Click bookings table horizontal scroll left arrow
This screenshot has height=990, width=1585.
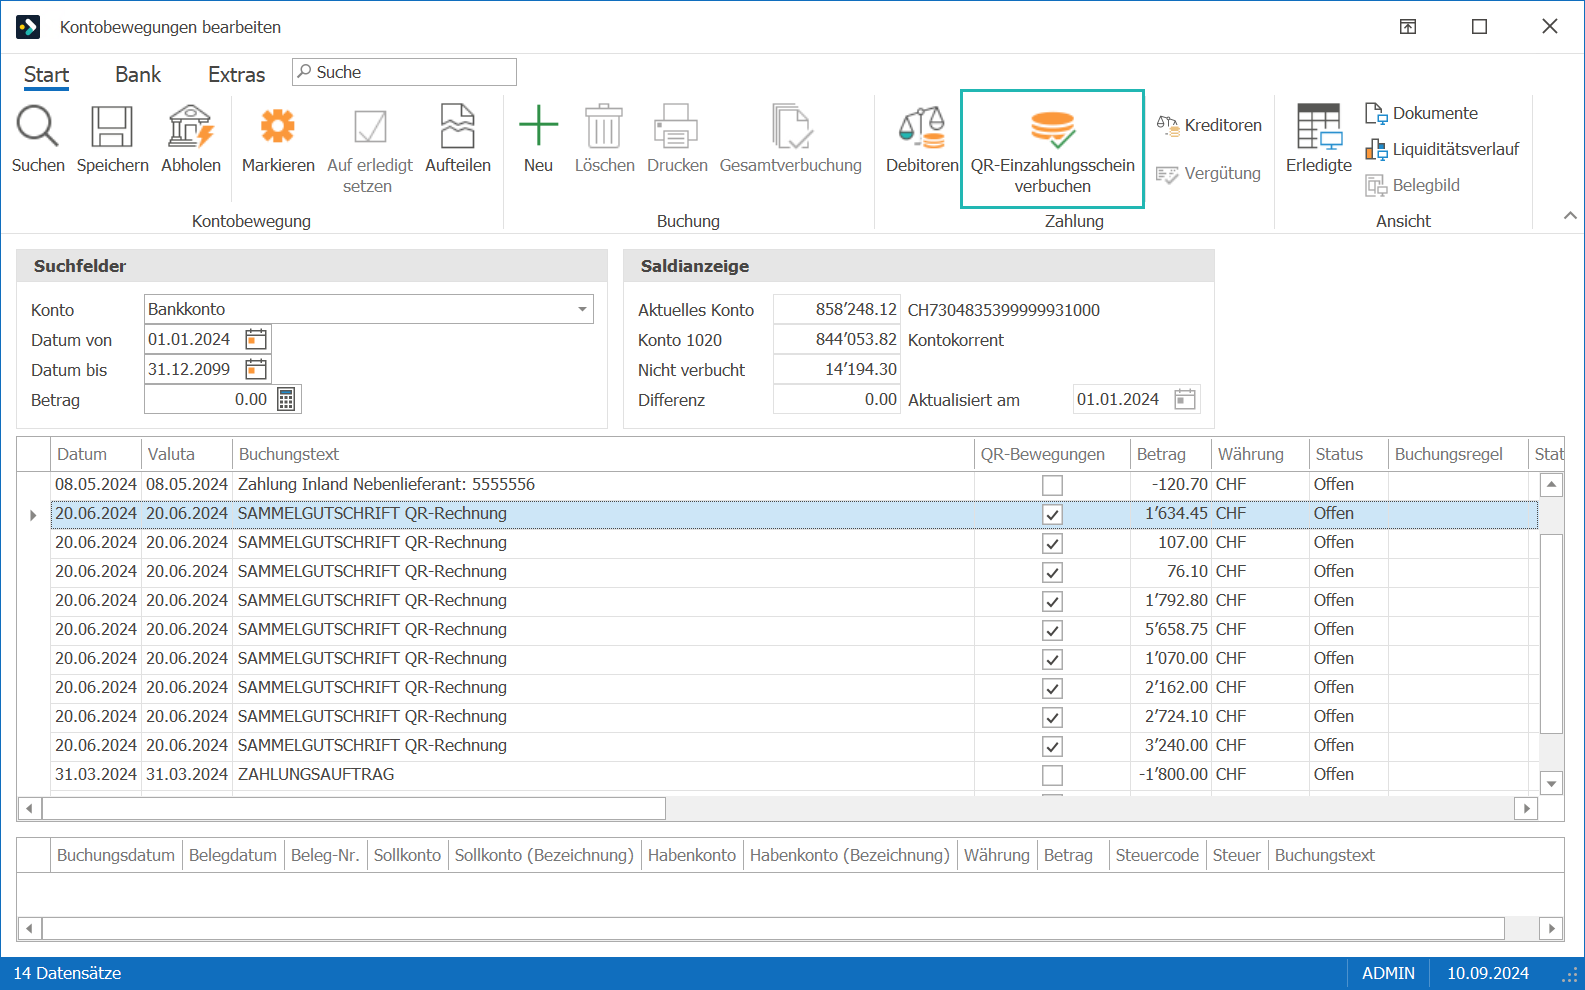point(29,929)
